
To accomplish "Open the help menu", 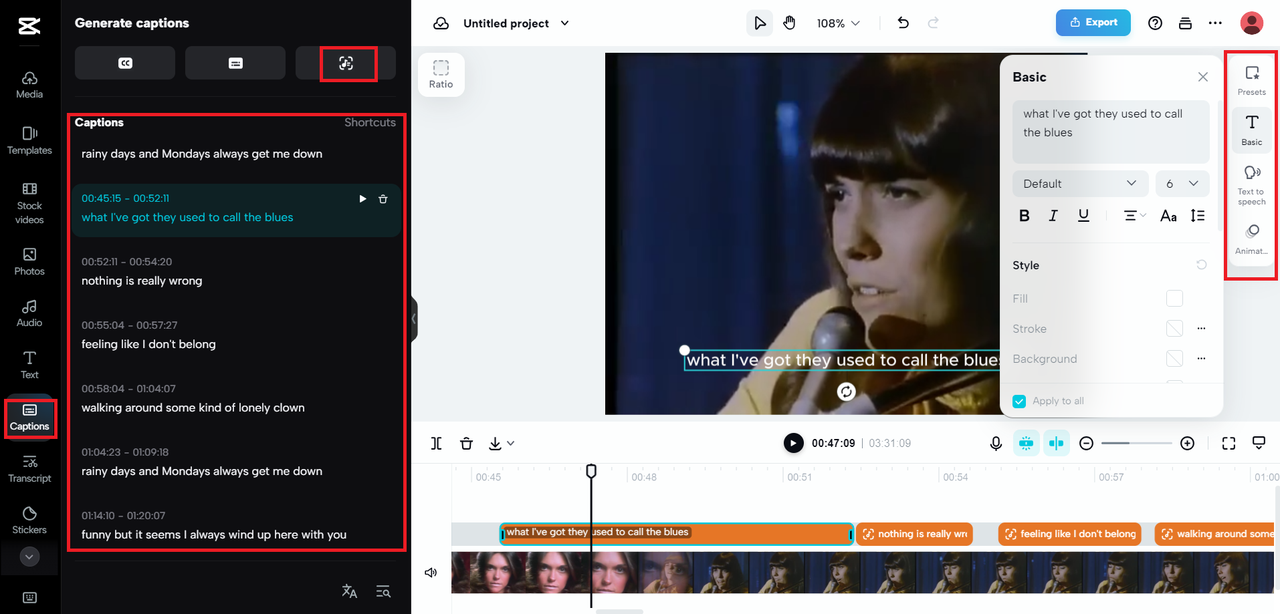I will pos(1155,23).
